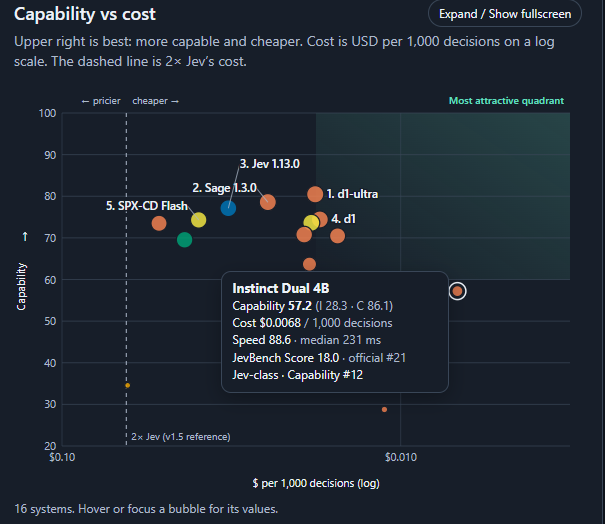Select the green bubble in the chart
Image resolution: width=605 pixels, height=524 pixels.
pyautogui.click(x=184, y=240)
